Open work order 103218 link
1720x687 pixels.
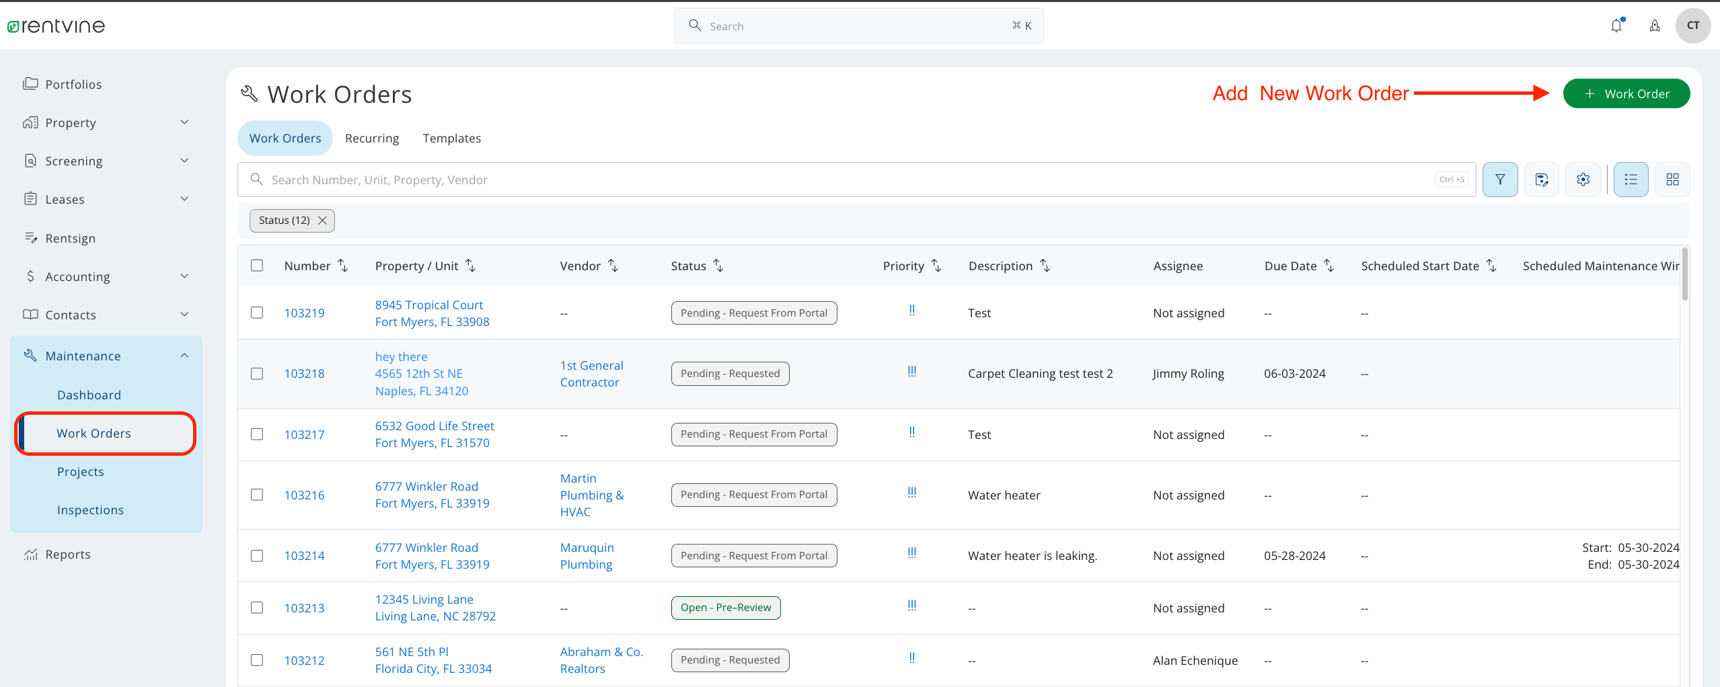[304, 374]
